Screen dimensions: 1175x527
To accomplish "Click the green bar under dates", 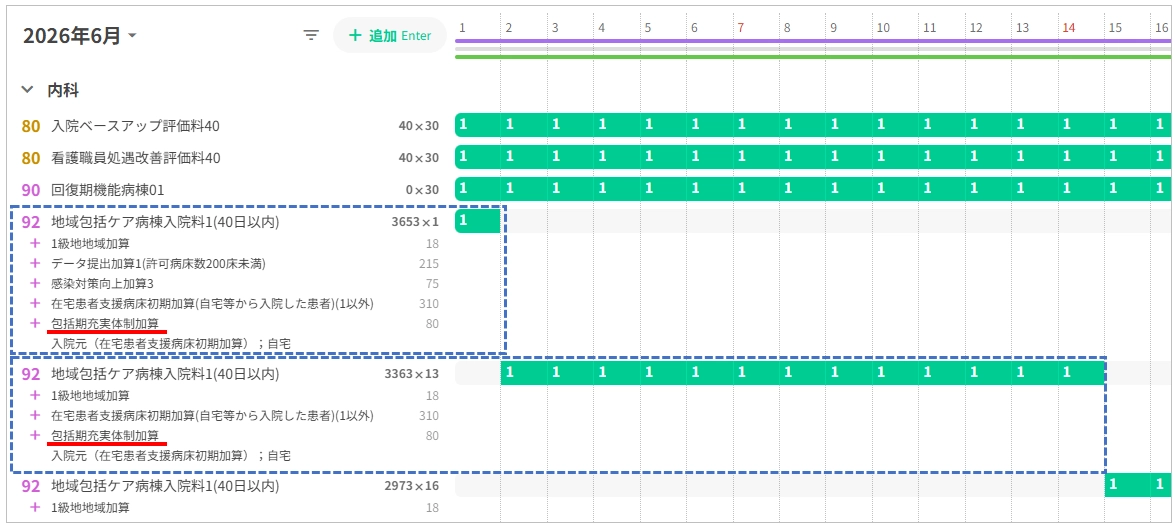I will click(813, 57).
